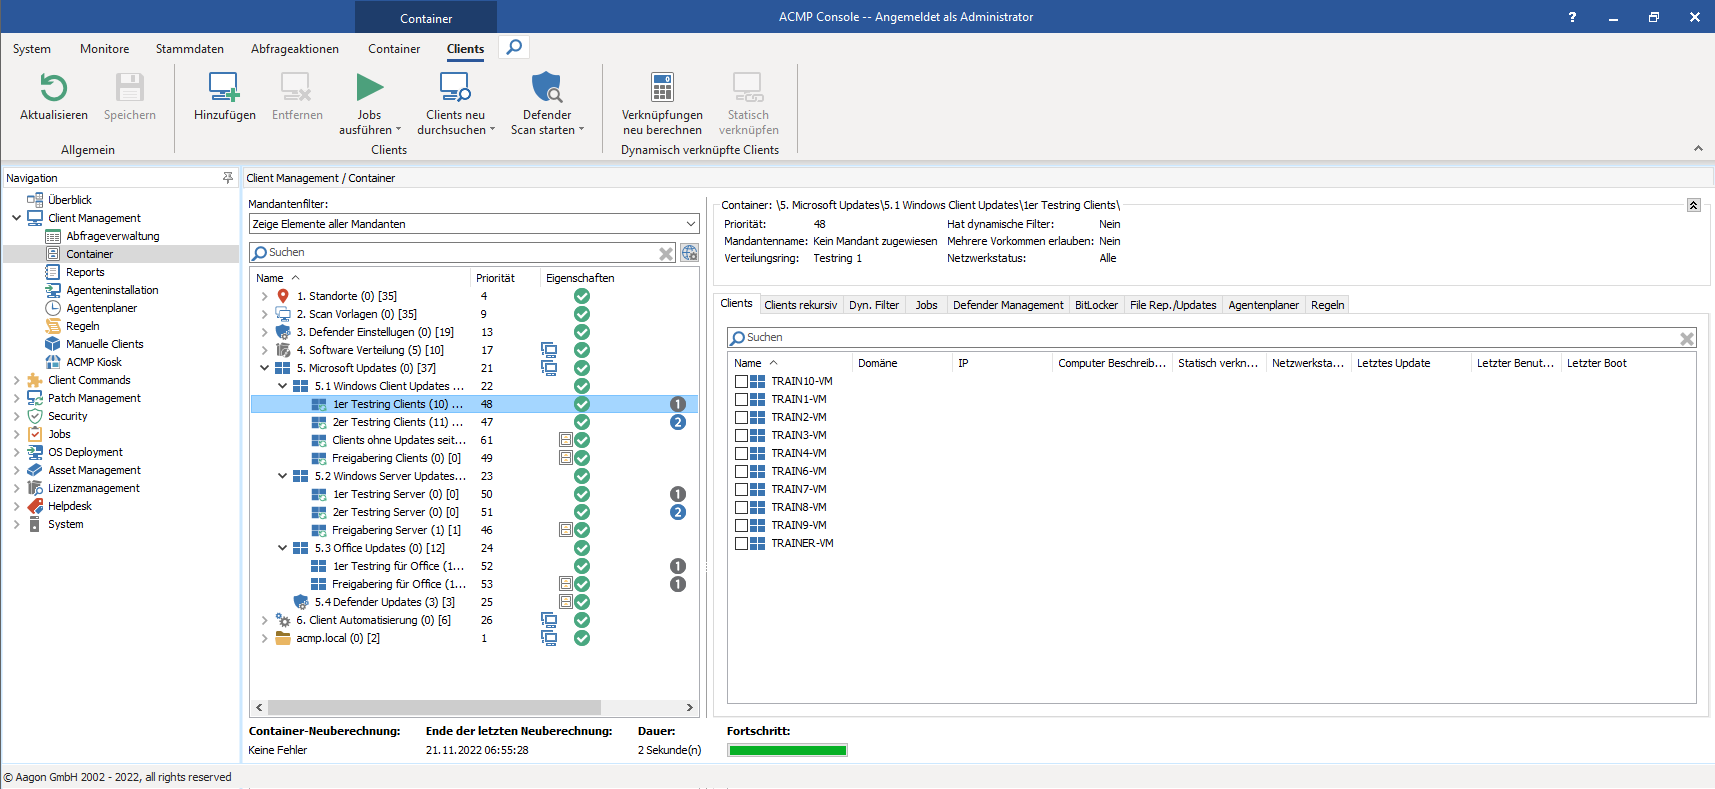Click the ribbon search magnifier icon
Viewport: 1715px width, 789px height.
pyautogui.click(x=514, y=47)
